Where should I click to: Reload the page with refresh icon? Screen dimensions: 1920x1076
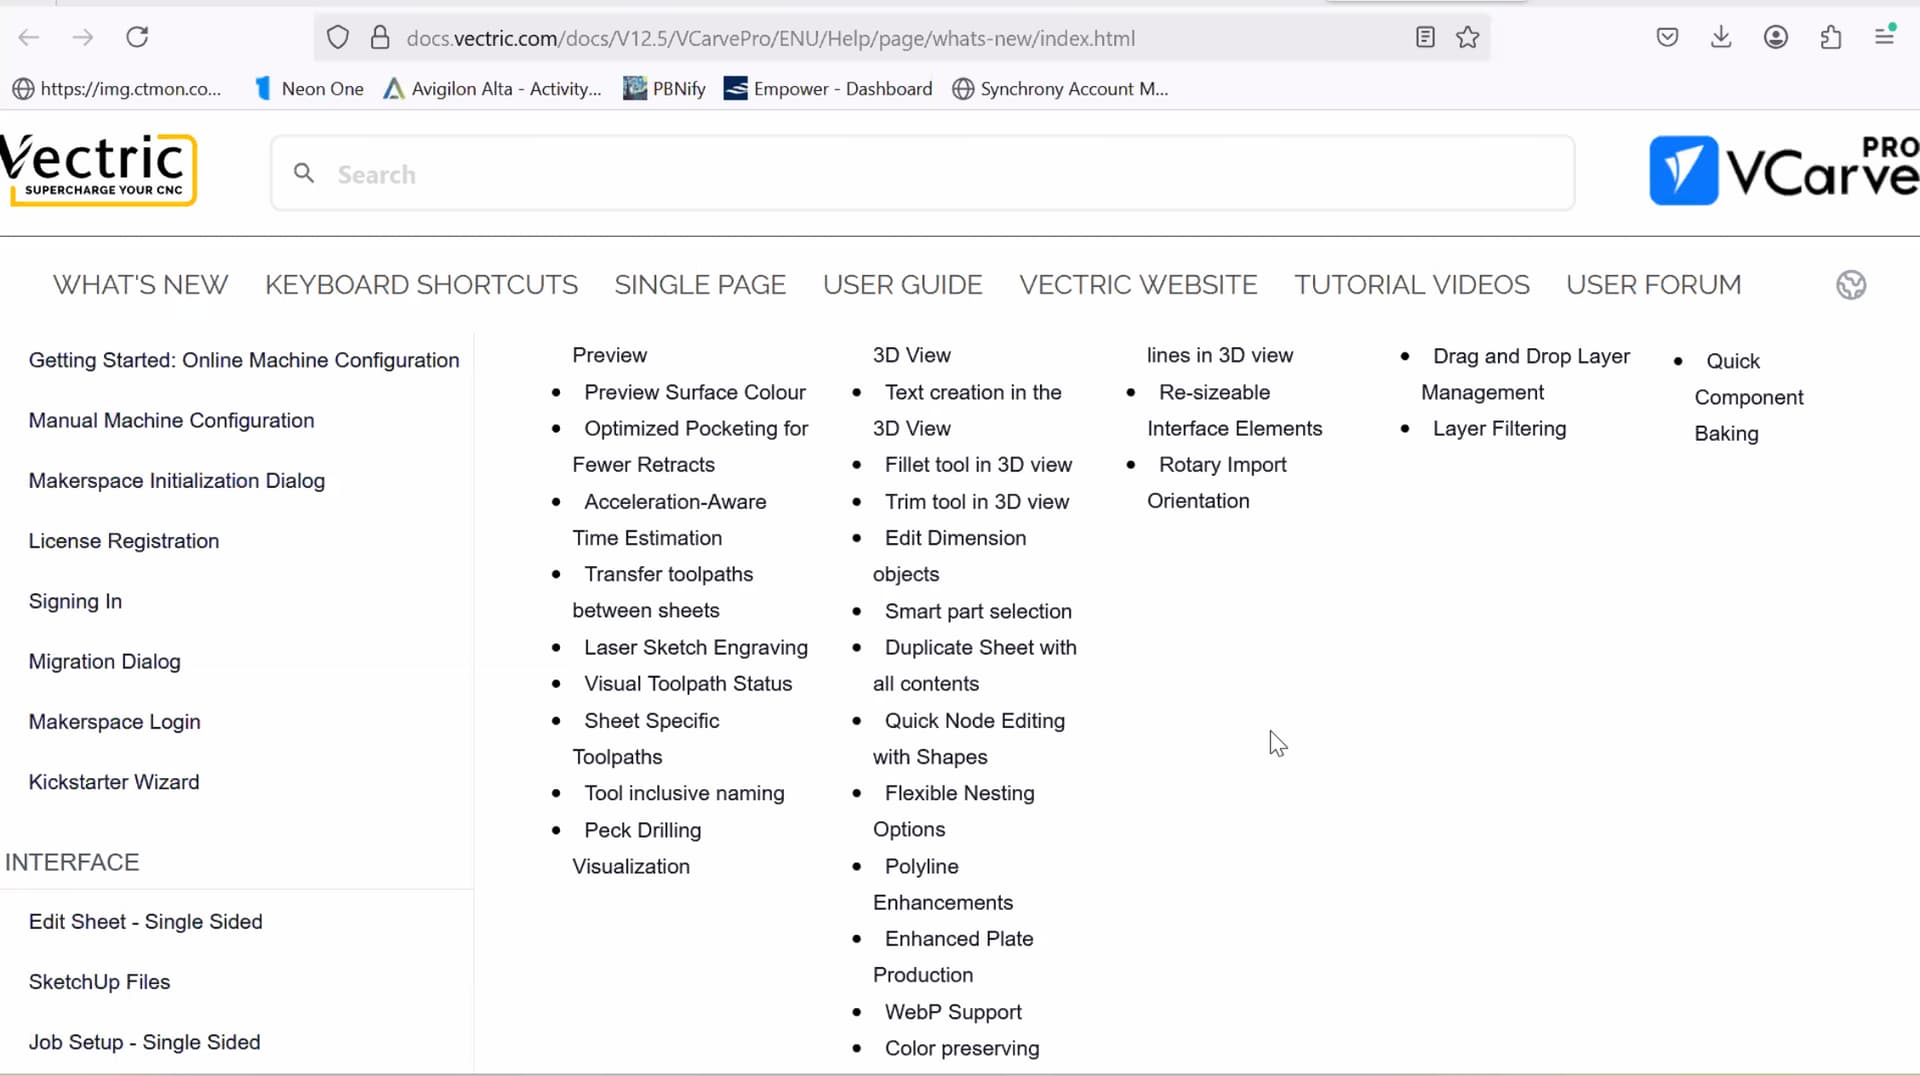(x=137, y=38)
